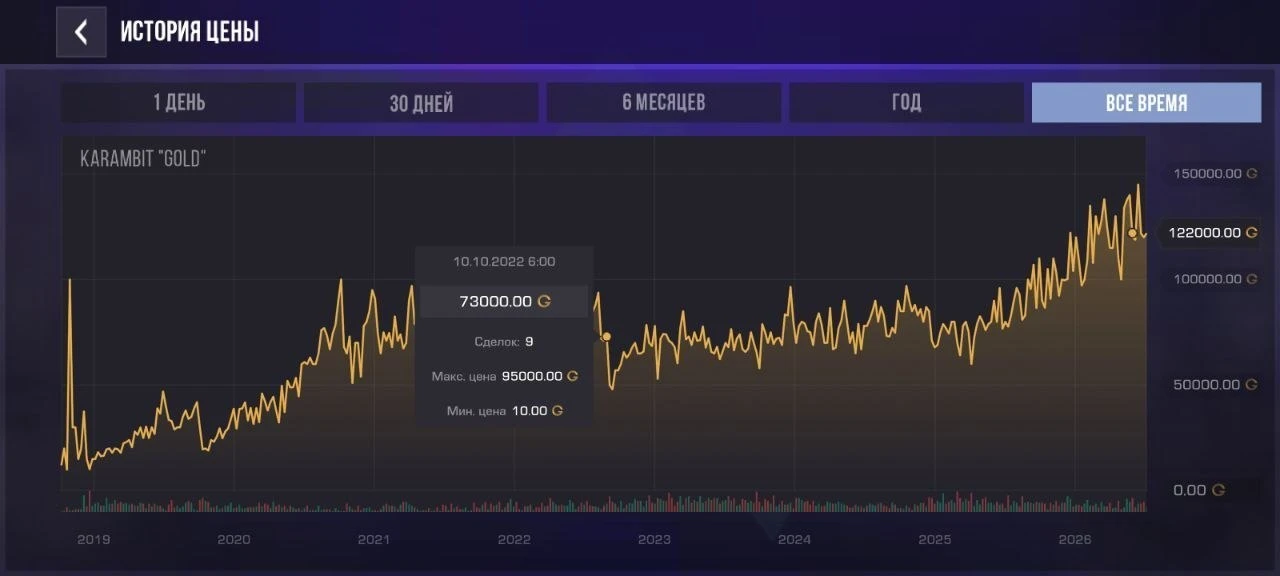Click the ИСТОРИЯ ЦЕНЫ header title
The height and width of the screenshot is (576, 1280).
tap(190, 32)
